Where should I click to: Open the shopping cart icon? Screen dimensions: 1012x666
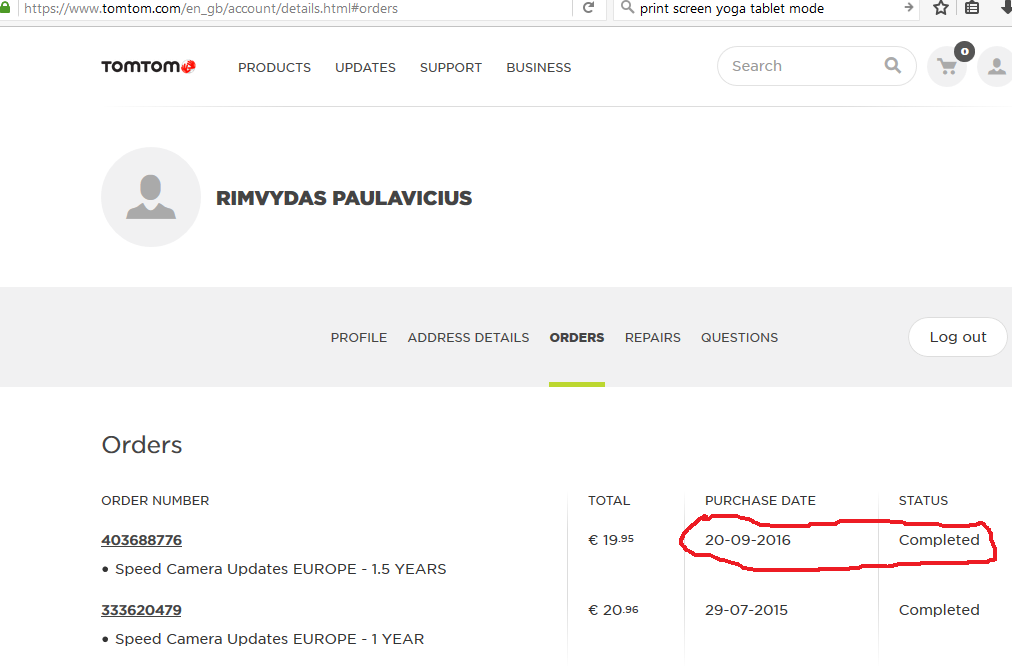click(x=947, y=66)
